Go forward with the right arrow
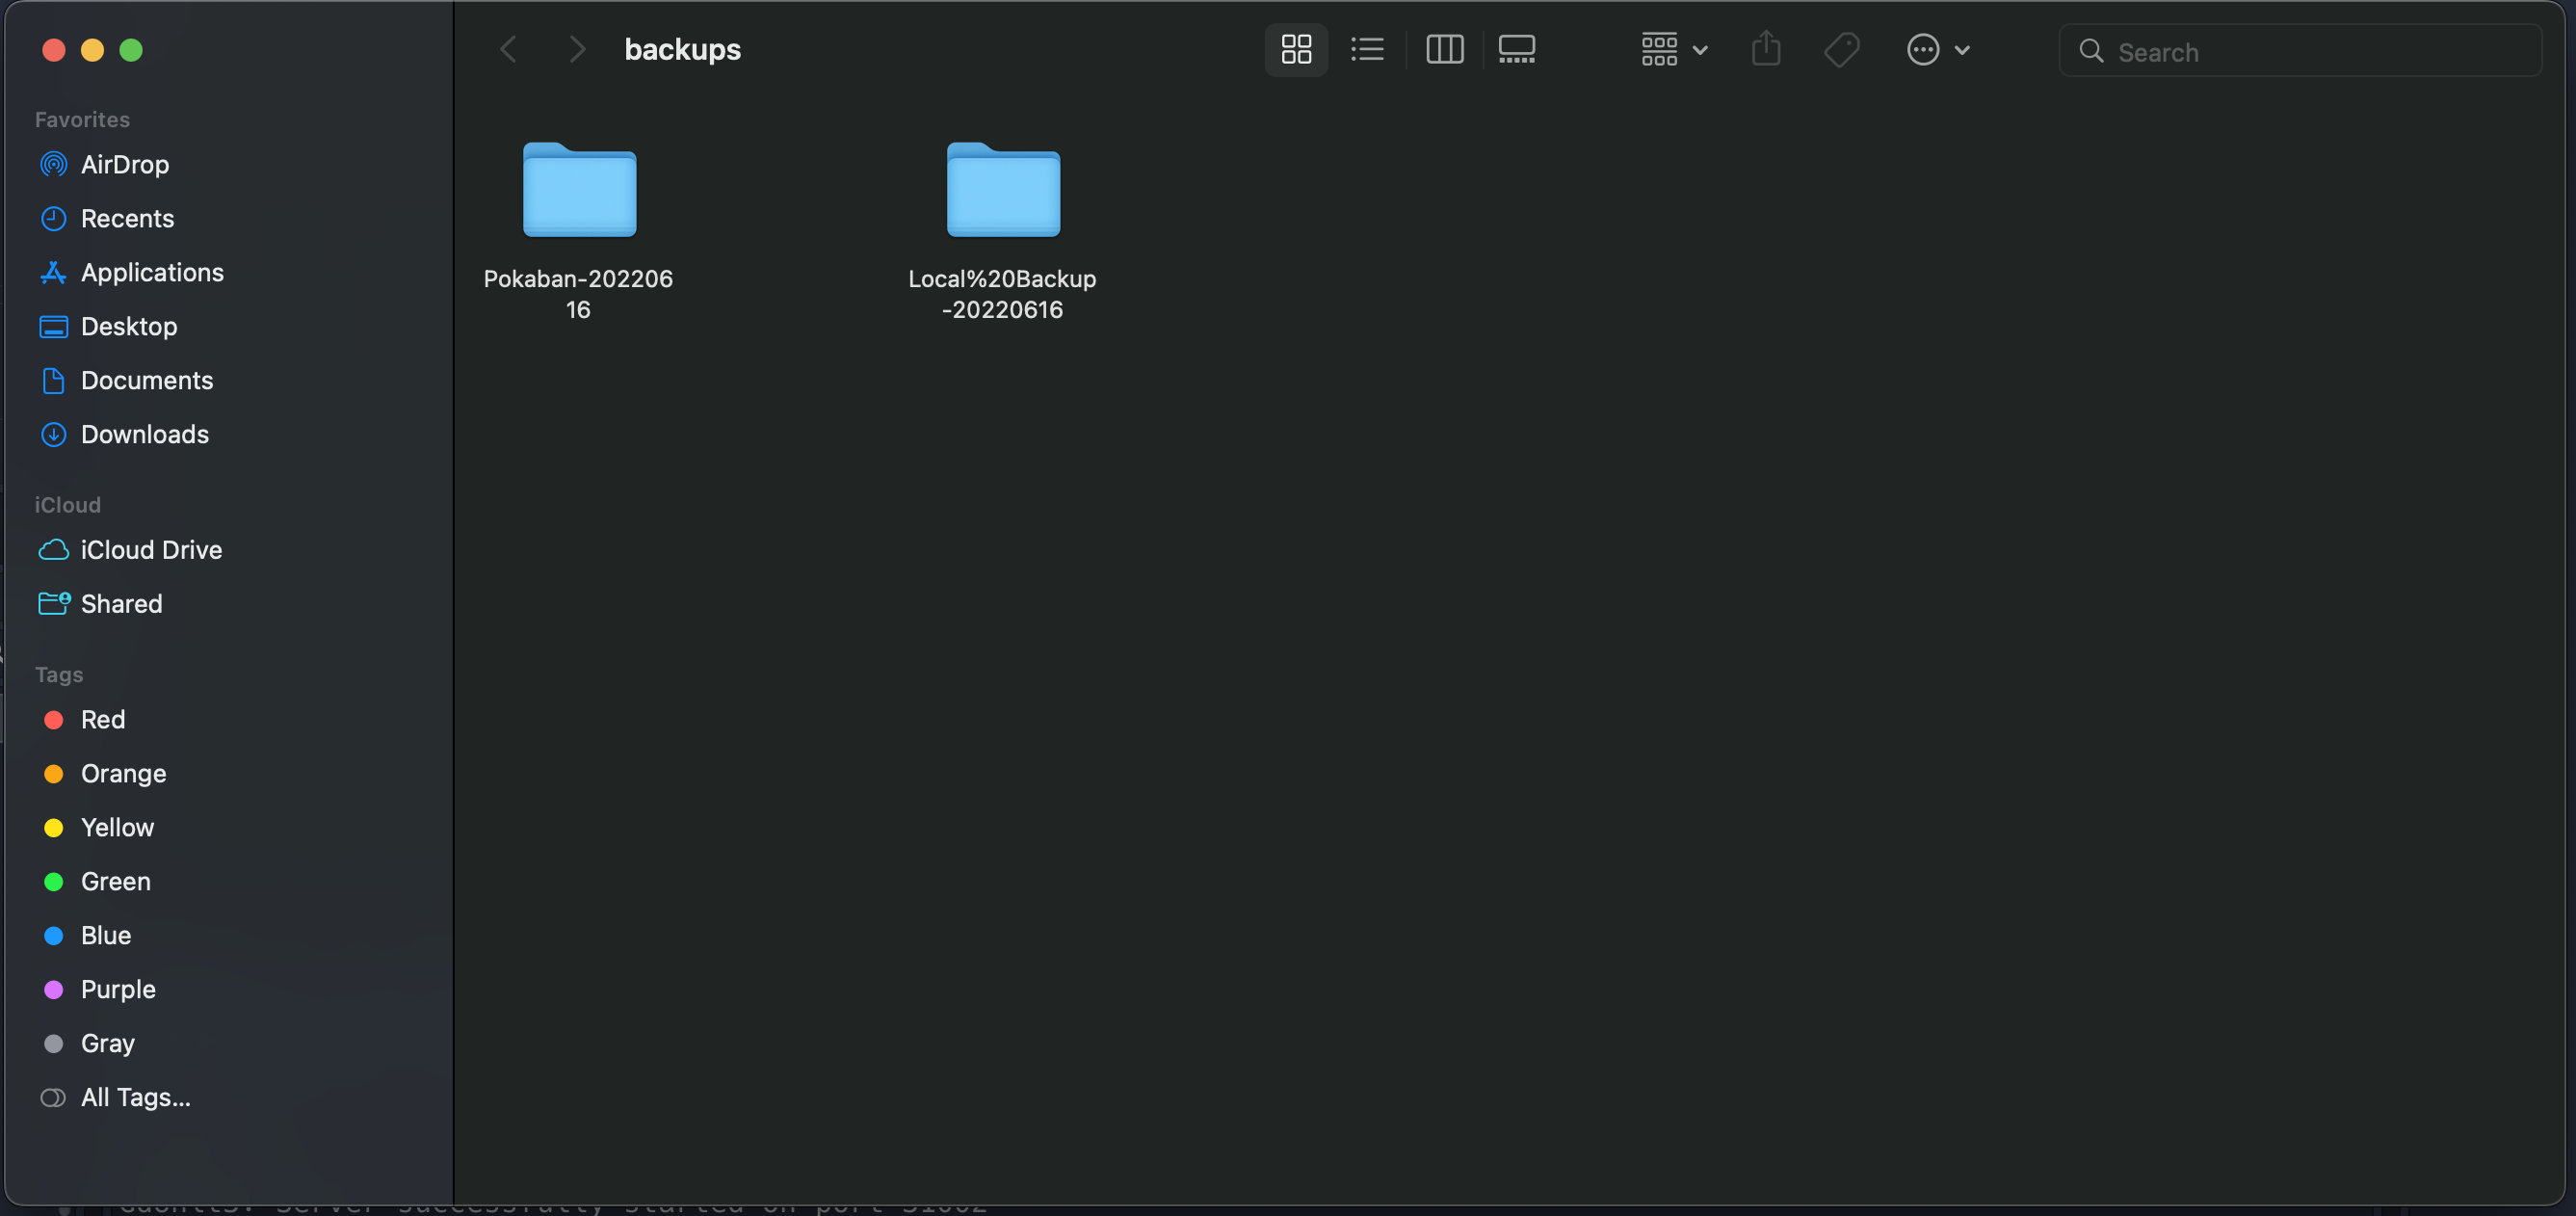This screenshot has height=1216, width=2576. coord(576,49)
